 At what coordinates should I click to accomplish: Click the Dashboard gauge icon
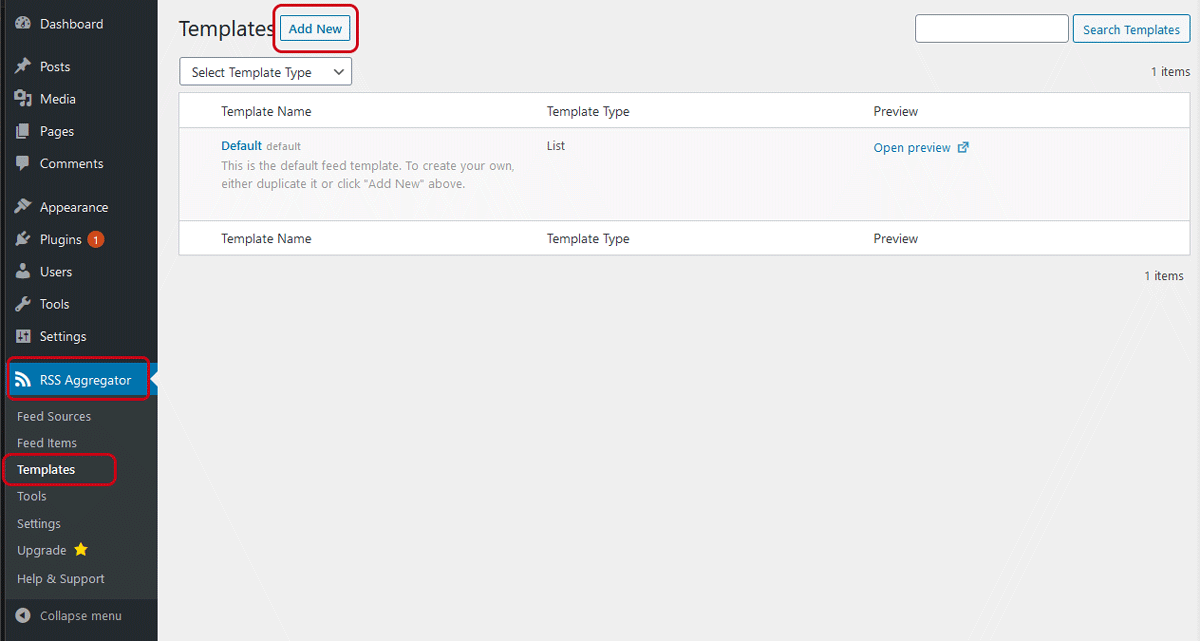pos(23,24)
